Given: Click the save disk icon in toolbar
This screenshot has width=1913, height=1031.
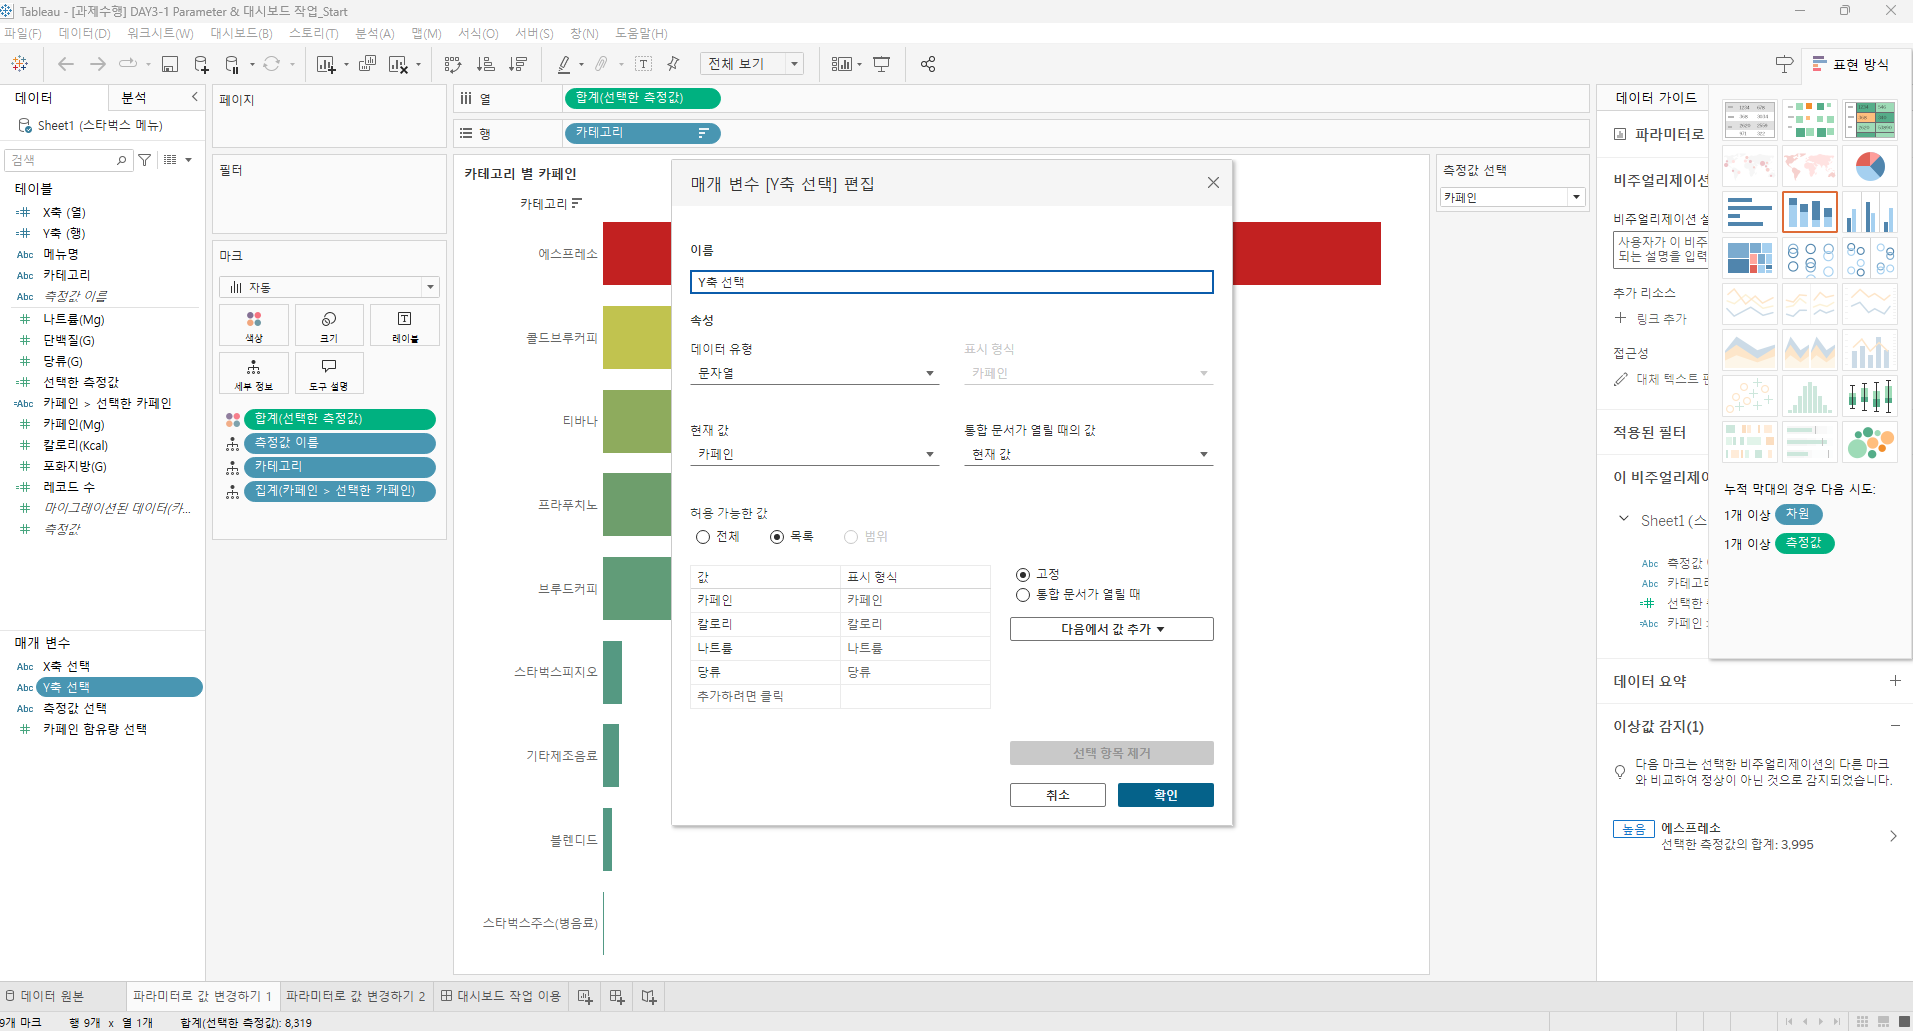Looking at the screenshot, I should pyautogui.click(x=170, y=64).
